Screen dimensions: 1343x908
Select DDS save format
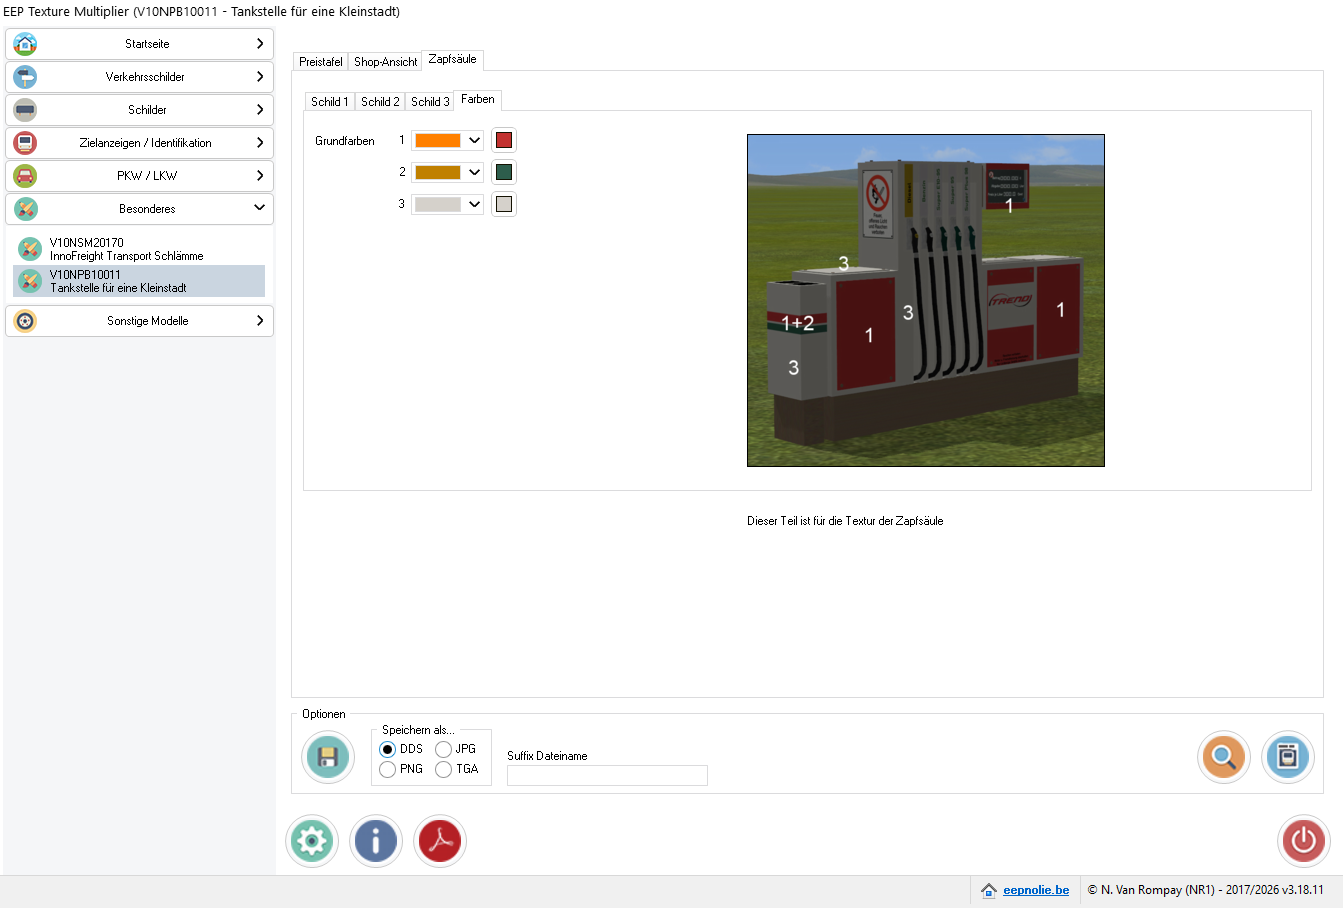[388, 749]
